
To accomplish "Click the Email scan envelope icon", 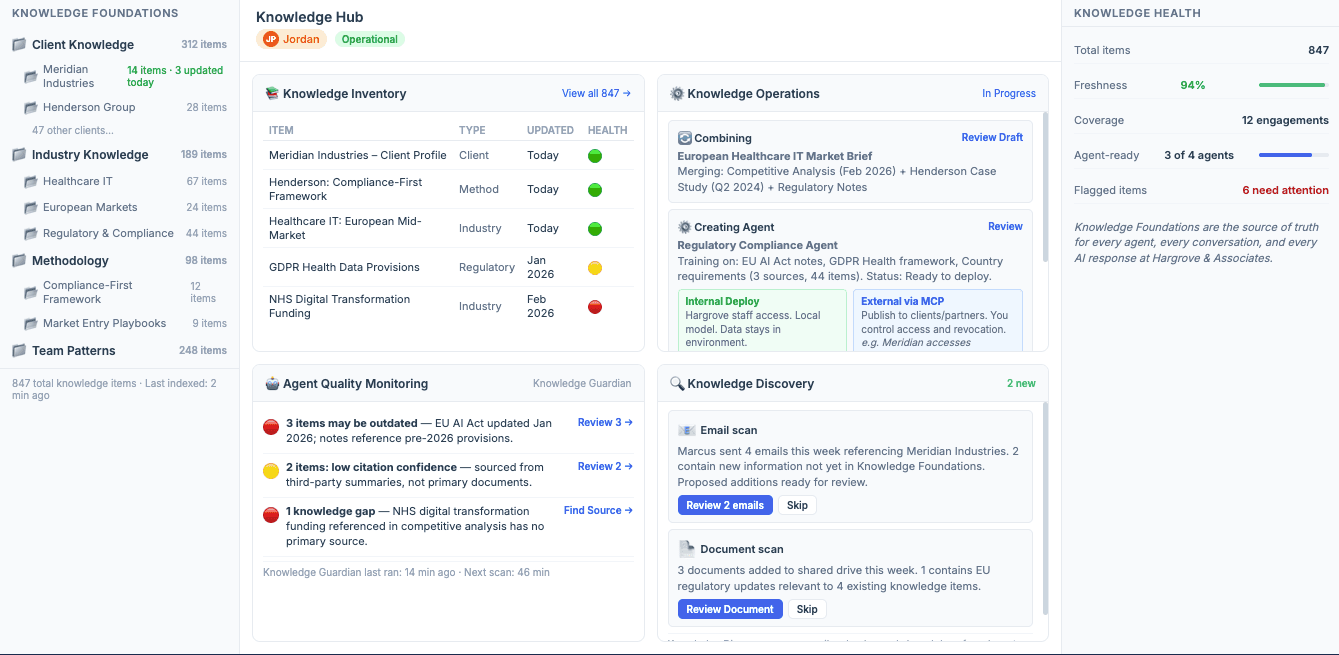I will click(687, 429).
